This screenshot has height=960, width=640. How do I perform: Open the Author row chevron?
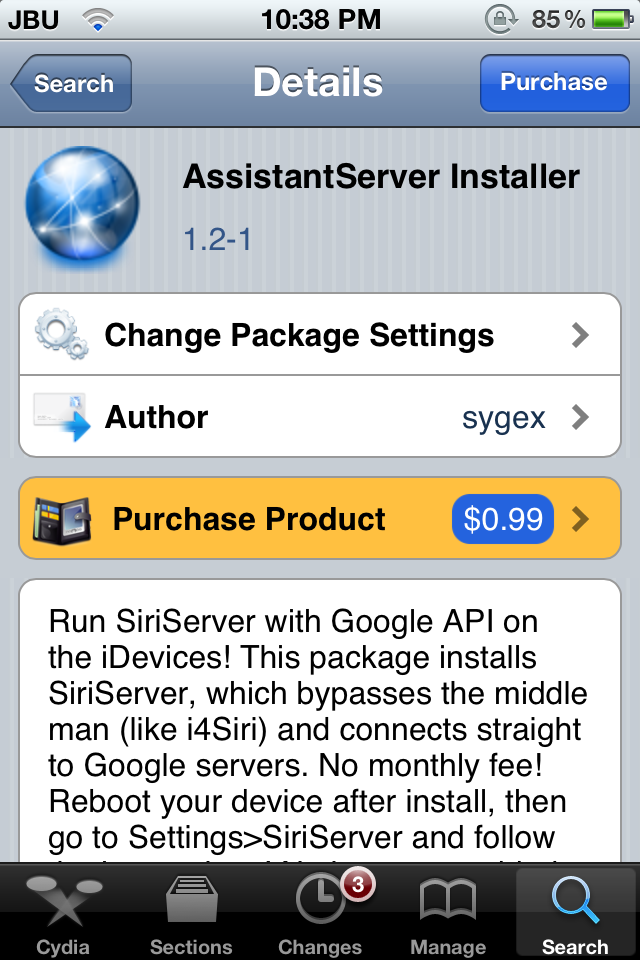579,417
